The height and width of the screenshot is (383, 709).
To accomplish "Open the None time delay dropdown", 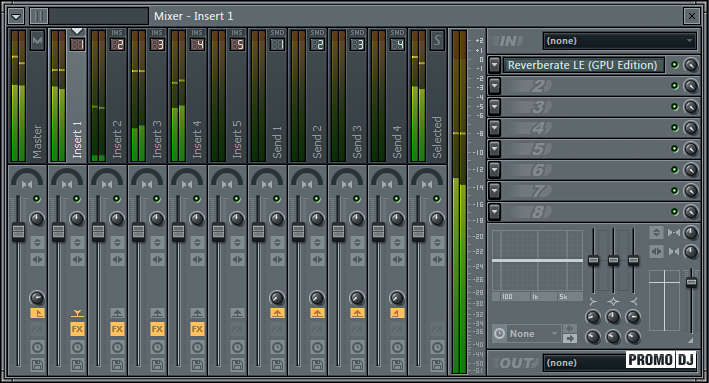I will coord(534,334).
